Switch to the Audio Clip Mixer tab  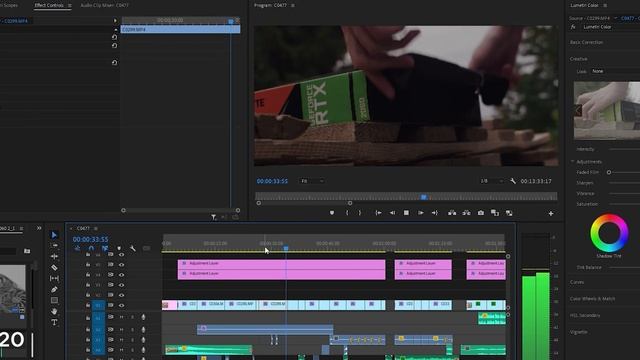click(104, 5)
